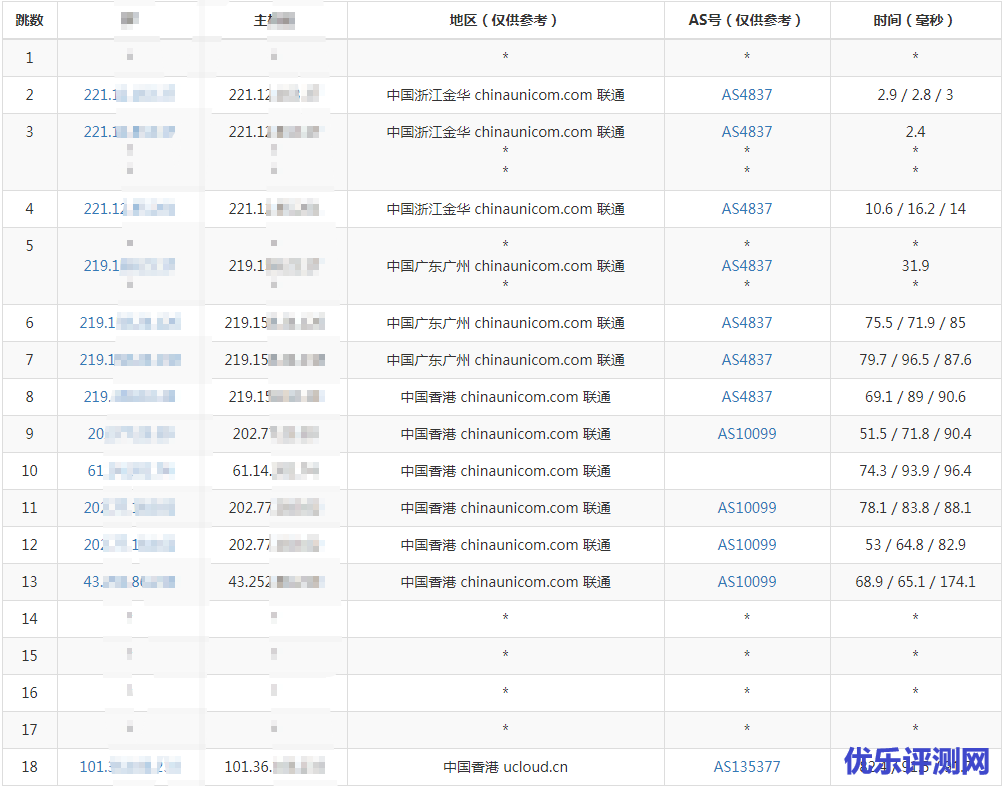Click the AS10099 link in hop 13

pyautogui.click(x=747, y=582)
